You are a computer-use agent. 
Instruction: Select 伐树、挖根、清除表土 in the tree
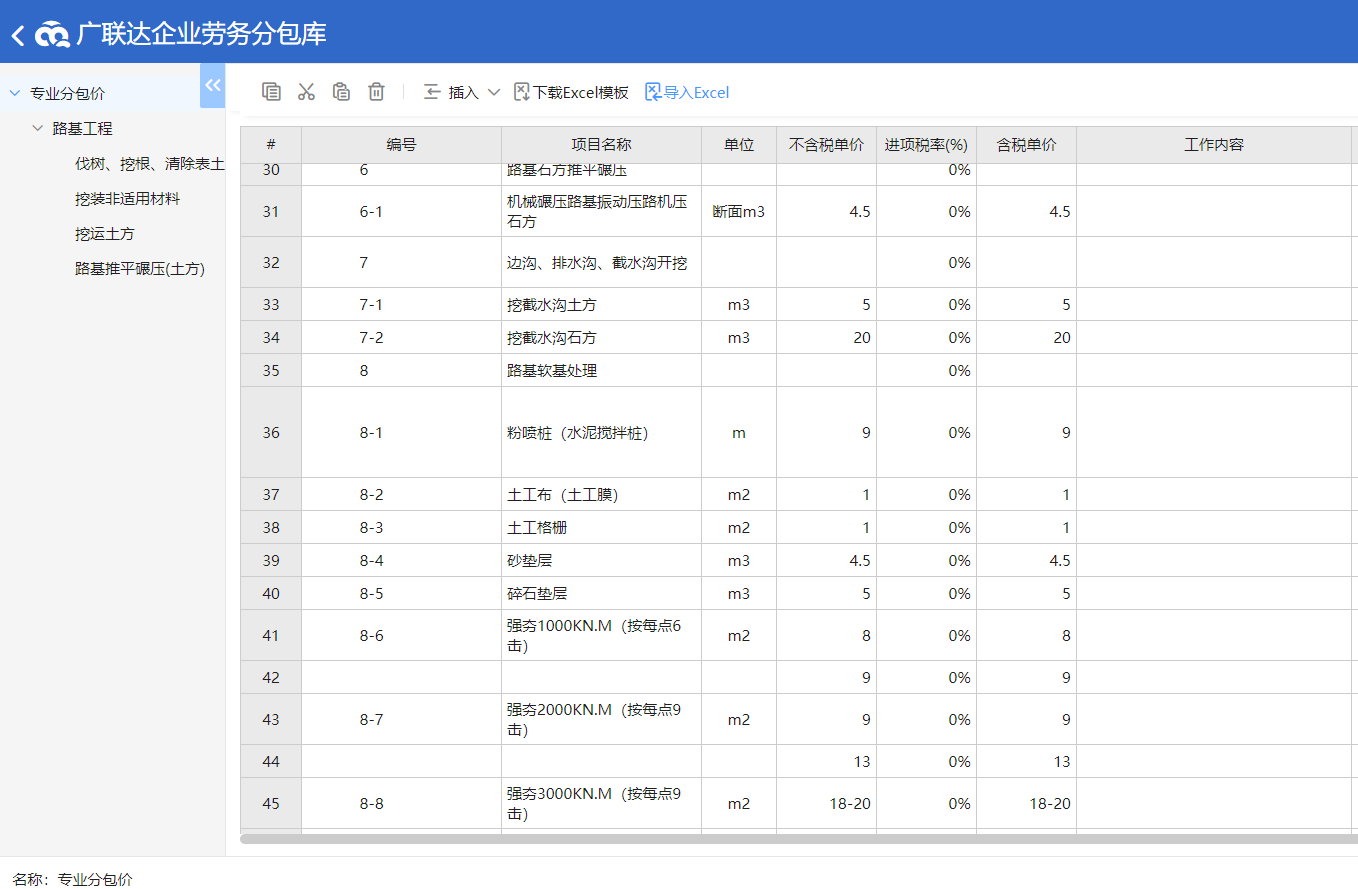tap(149, 164)
